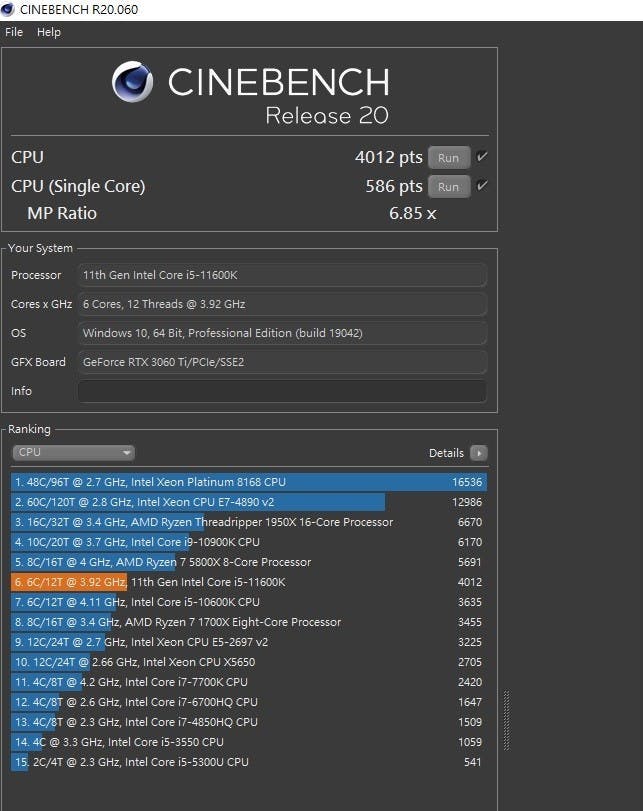Open the File menu

coord(14,32)
